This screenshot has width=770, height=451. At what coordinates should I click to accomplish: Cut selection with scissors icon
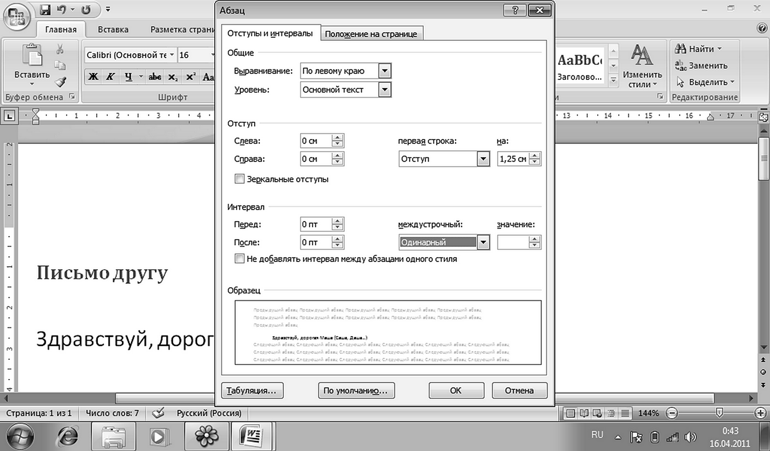pyautogui.click(x=59, y=49)
